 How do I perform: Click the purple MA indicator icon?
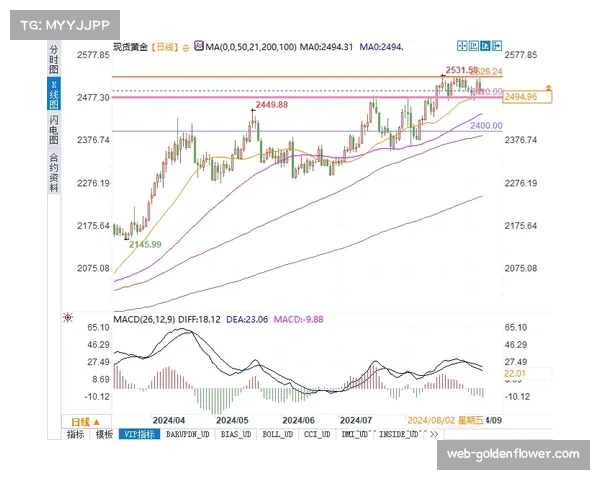click(x=200, y=46)
